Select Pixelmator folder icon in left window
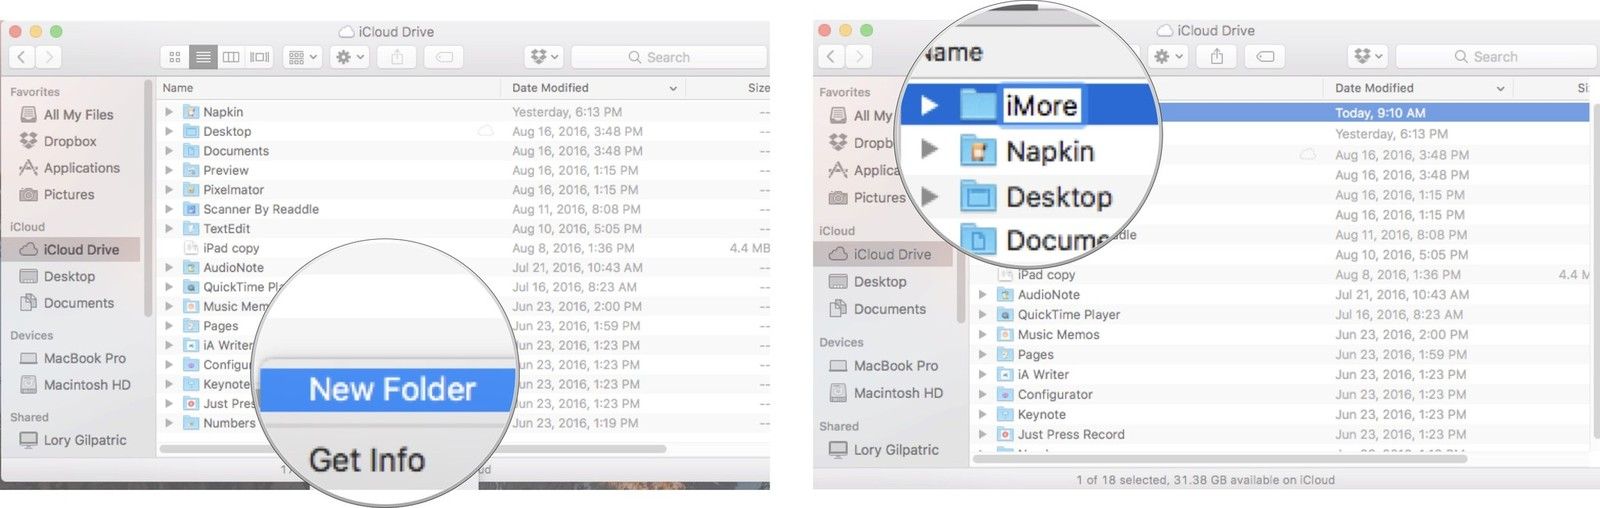The height and width of the screenshot is (508, 1600). point(191,190)
